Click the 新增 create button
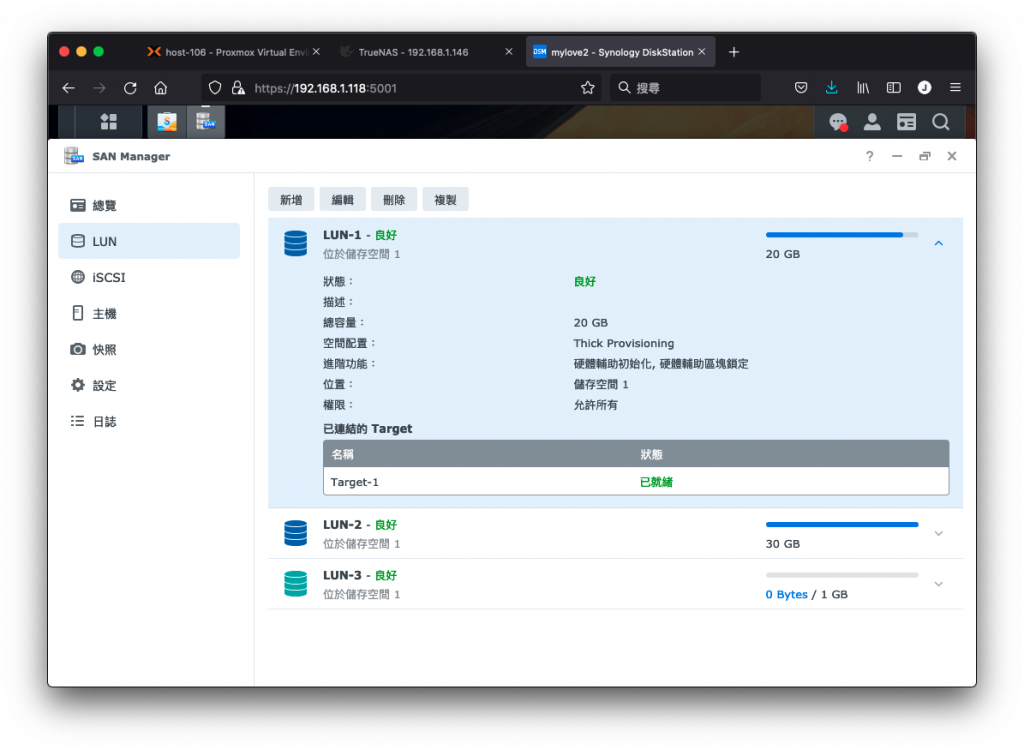 pos(291,199)
